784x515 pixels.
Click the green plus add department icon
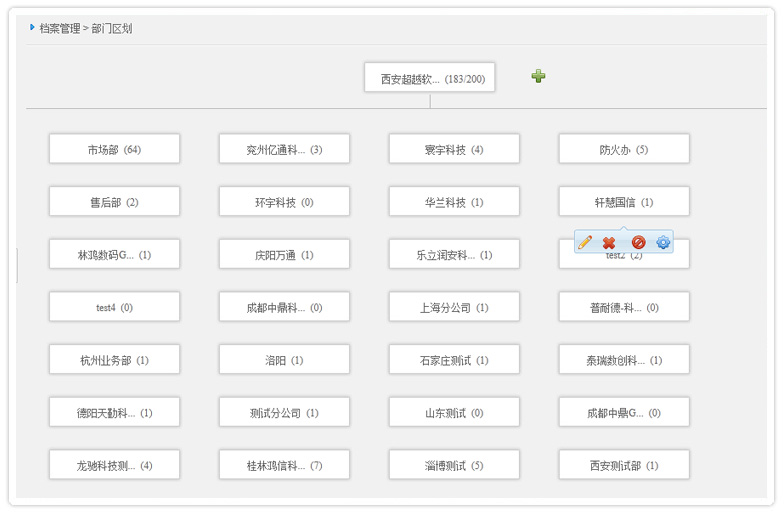click(x=538, y=76)
